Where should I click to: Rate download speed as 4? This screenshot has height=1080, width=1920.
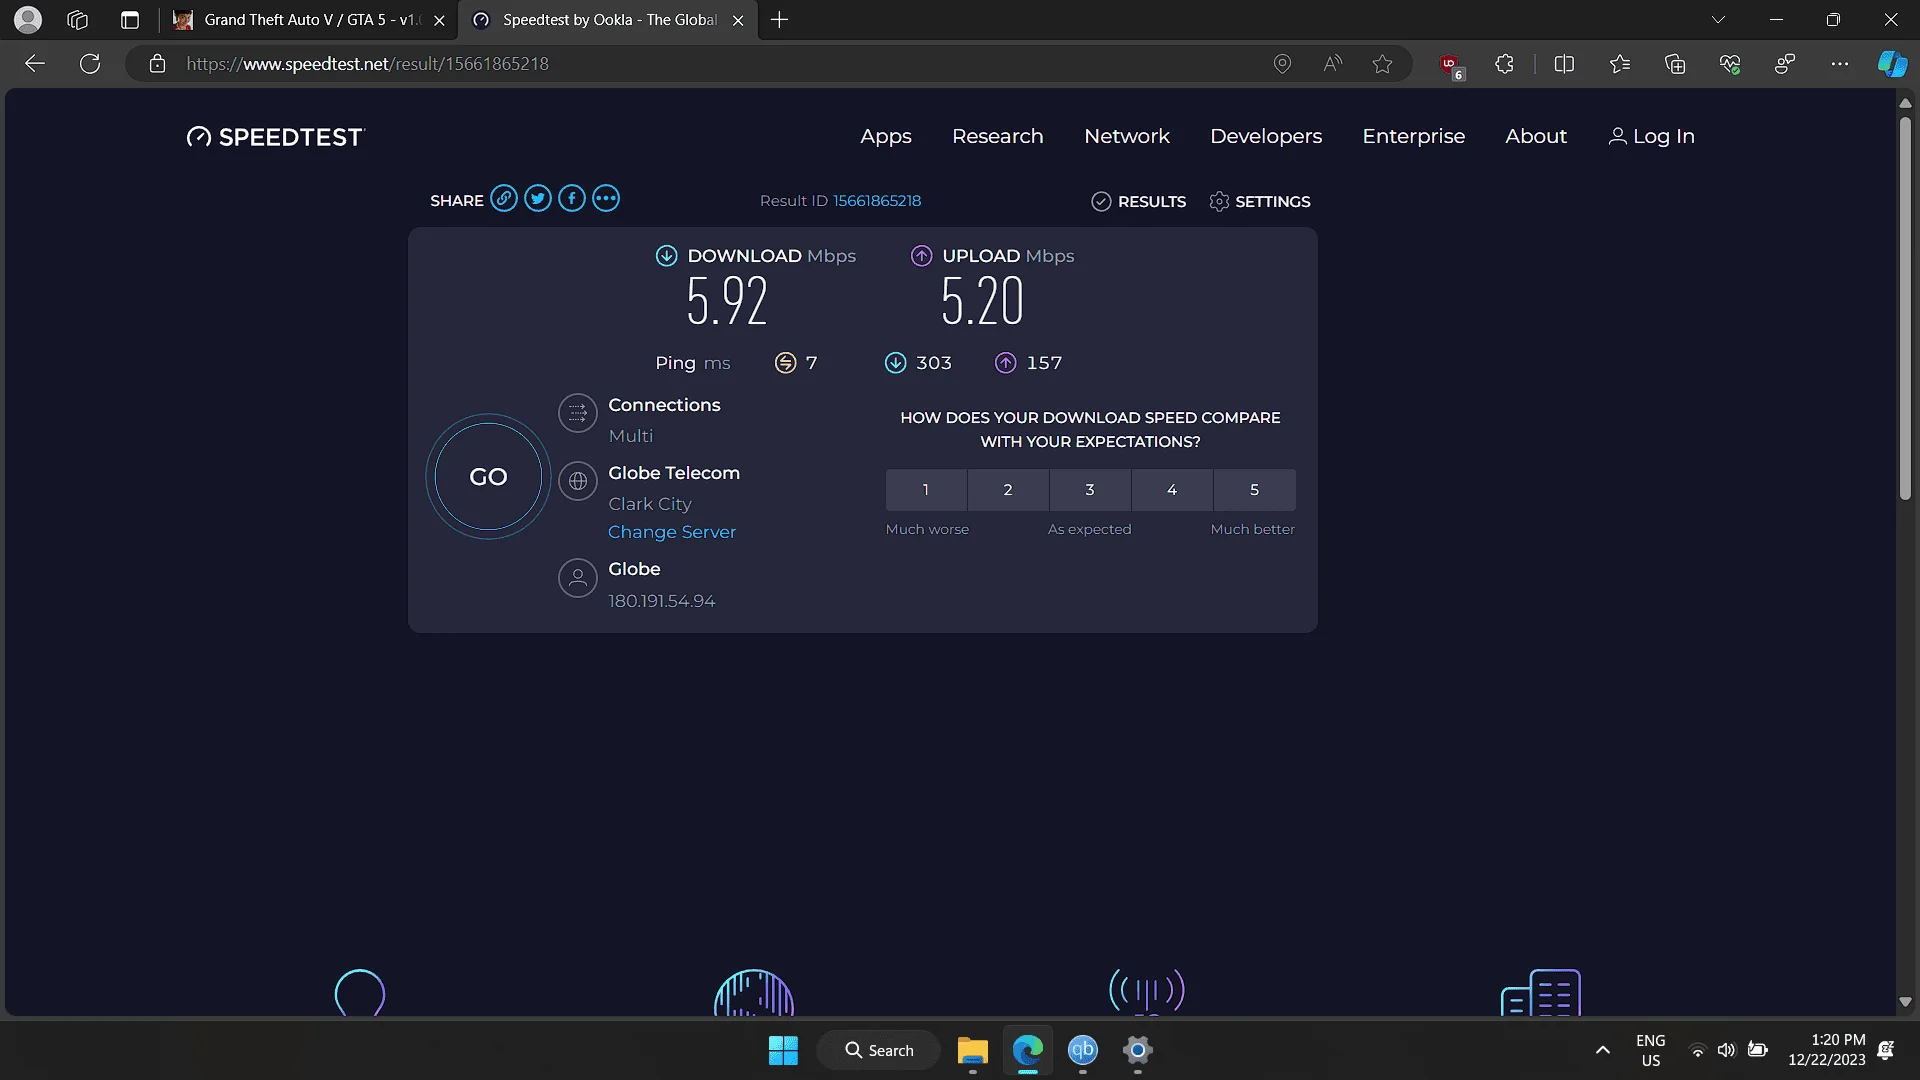point(1172,490)
